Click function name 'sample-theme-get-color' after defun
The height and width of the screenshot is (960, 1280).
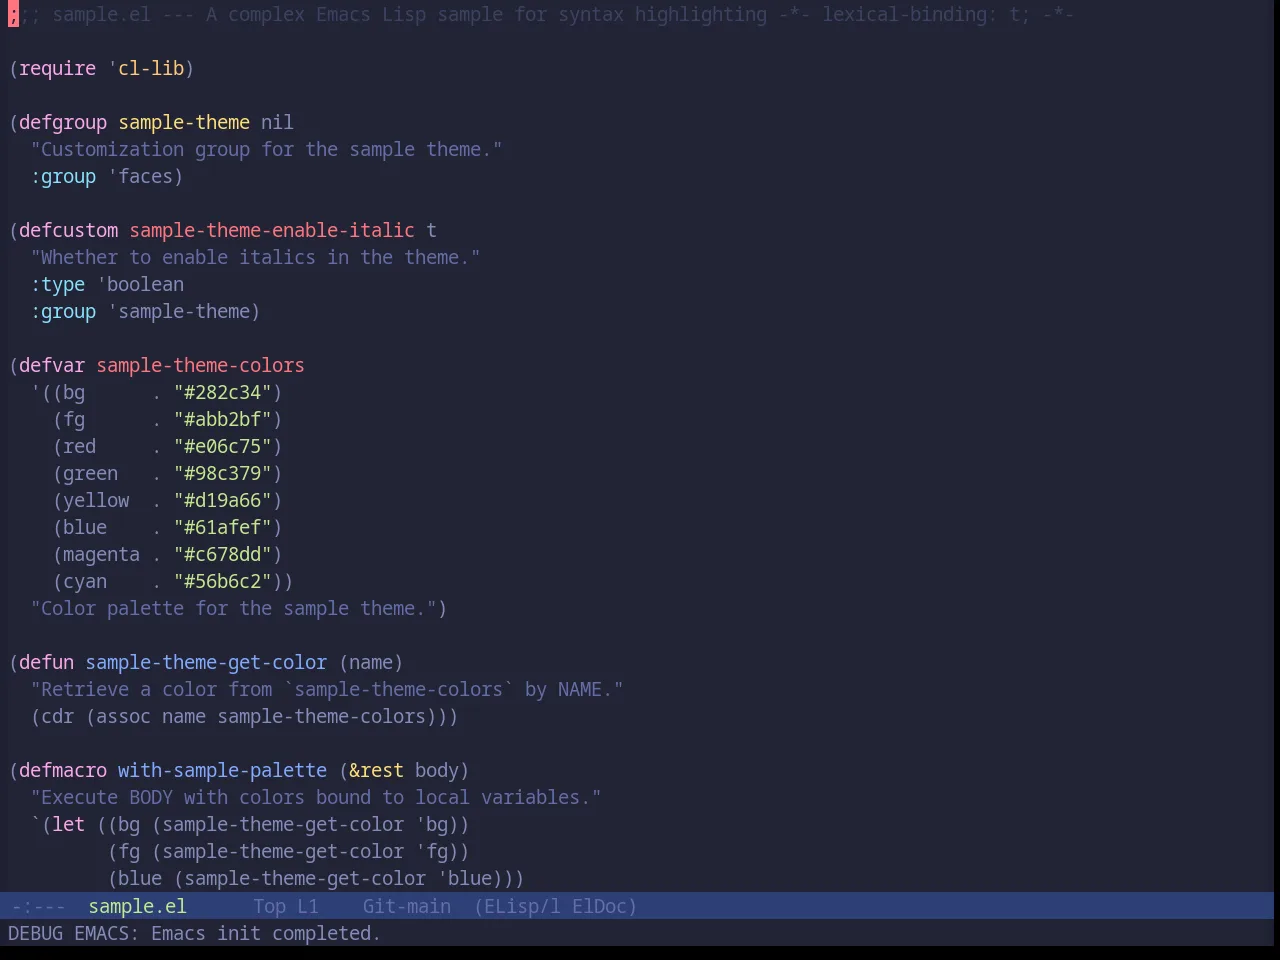click(206, 662)
